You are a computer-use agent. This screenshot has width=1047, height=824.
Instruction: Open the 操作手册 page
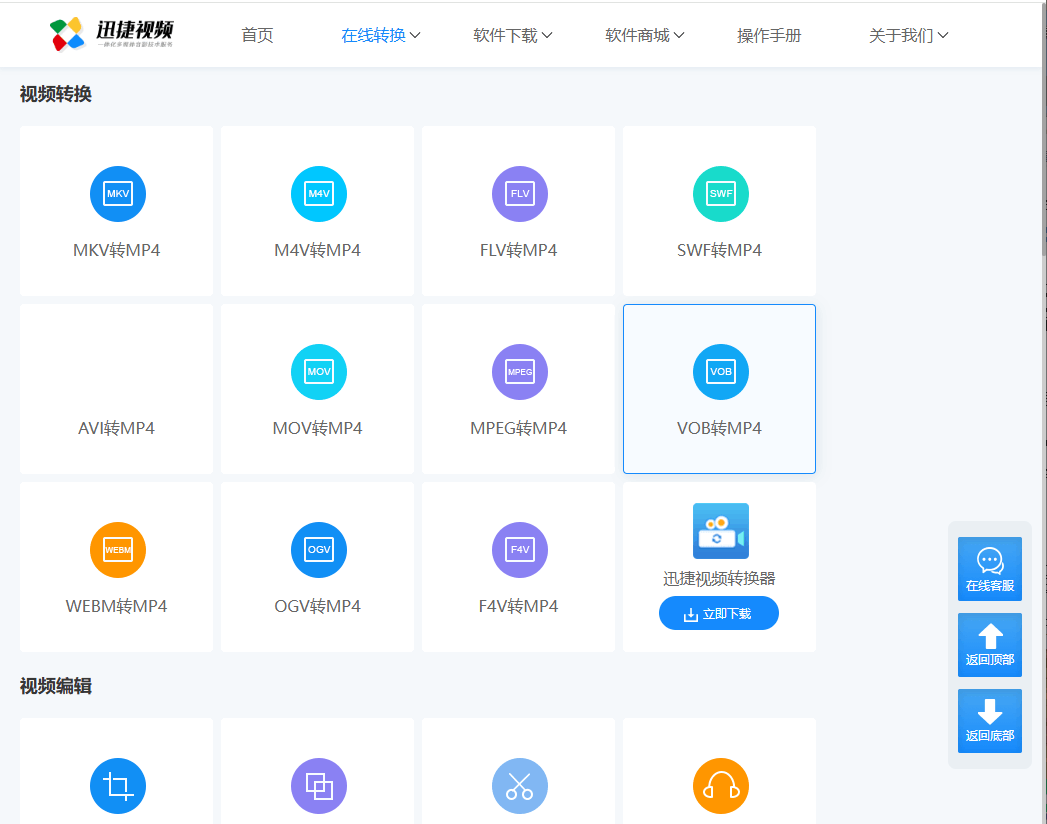tap(769, 34)
